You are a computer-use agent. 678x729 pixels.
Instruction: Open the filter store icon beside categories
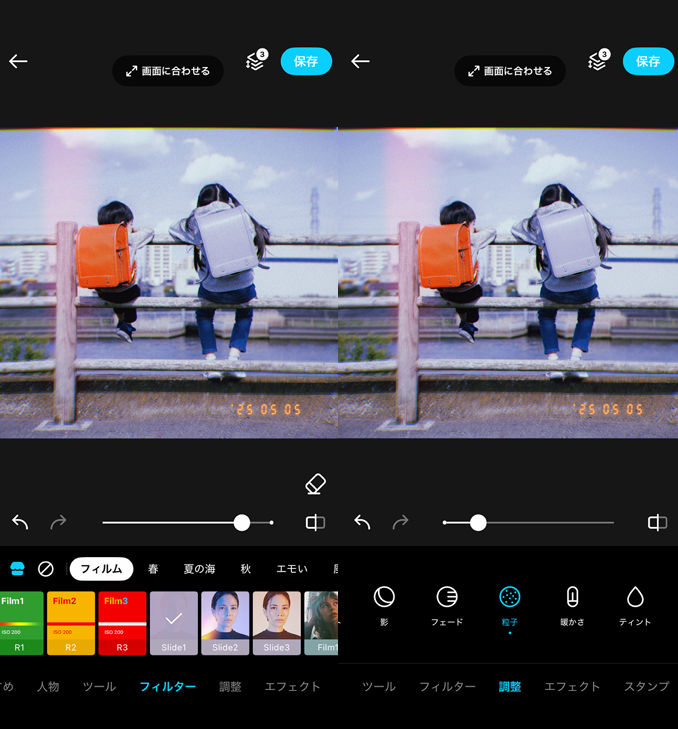click(17, 569)
